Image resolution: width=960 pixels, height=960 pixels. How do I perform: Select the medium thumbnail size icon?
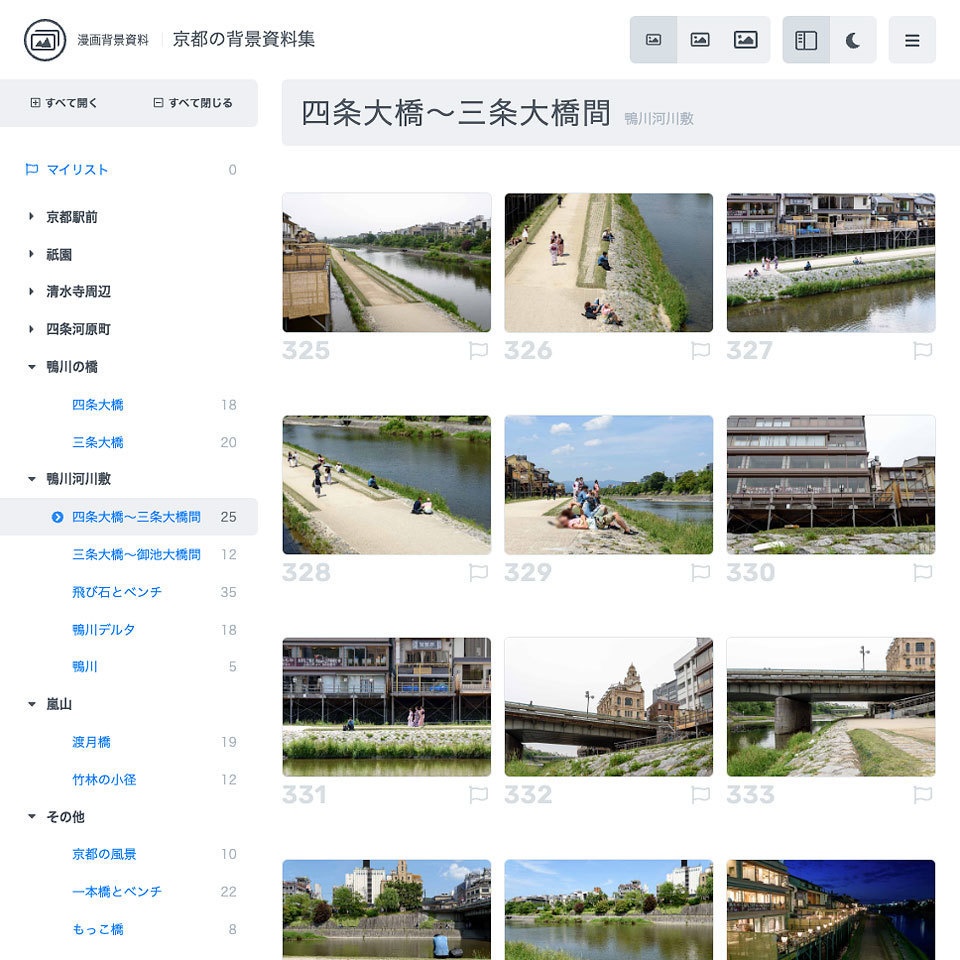tap(700, 40)
